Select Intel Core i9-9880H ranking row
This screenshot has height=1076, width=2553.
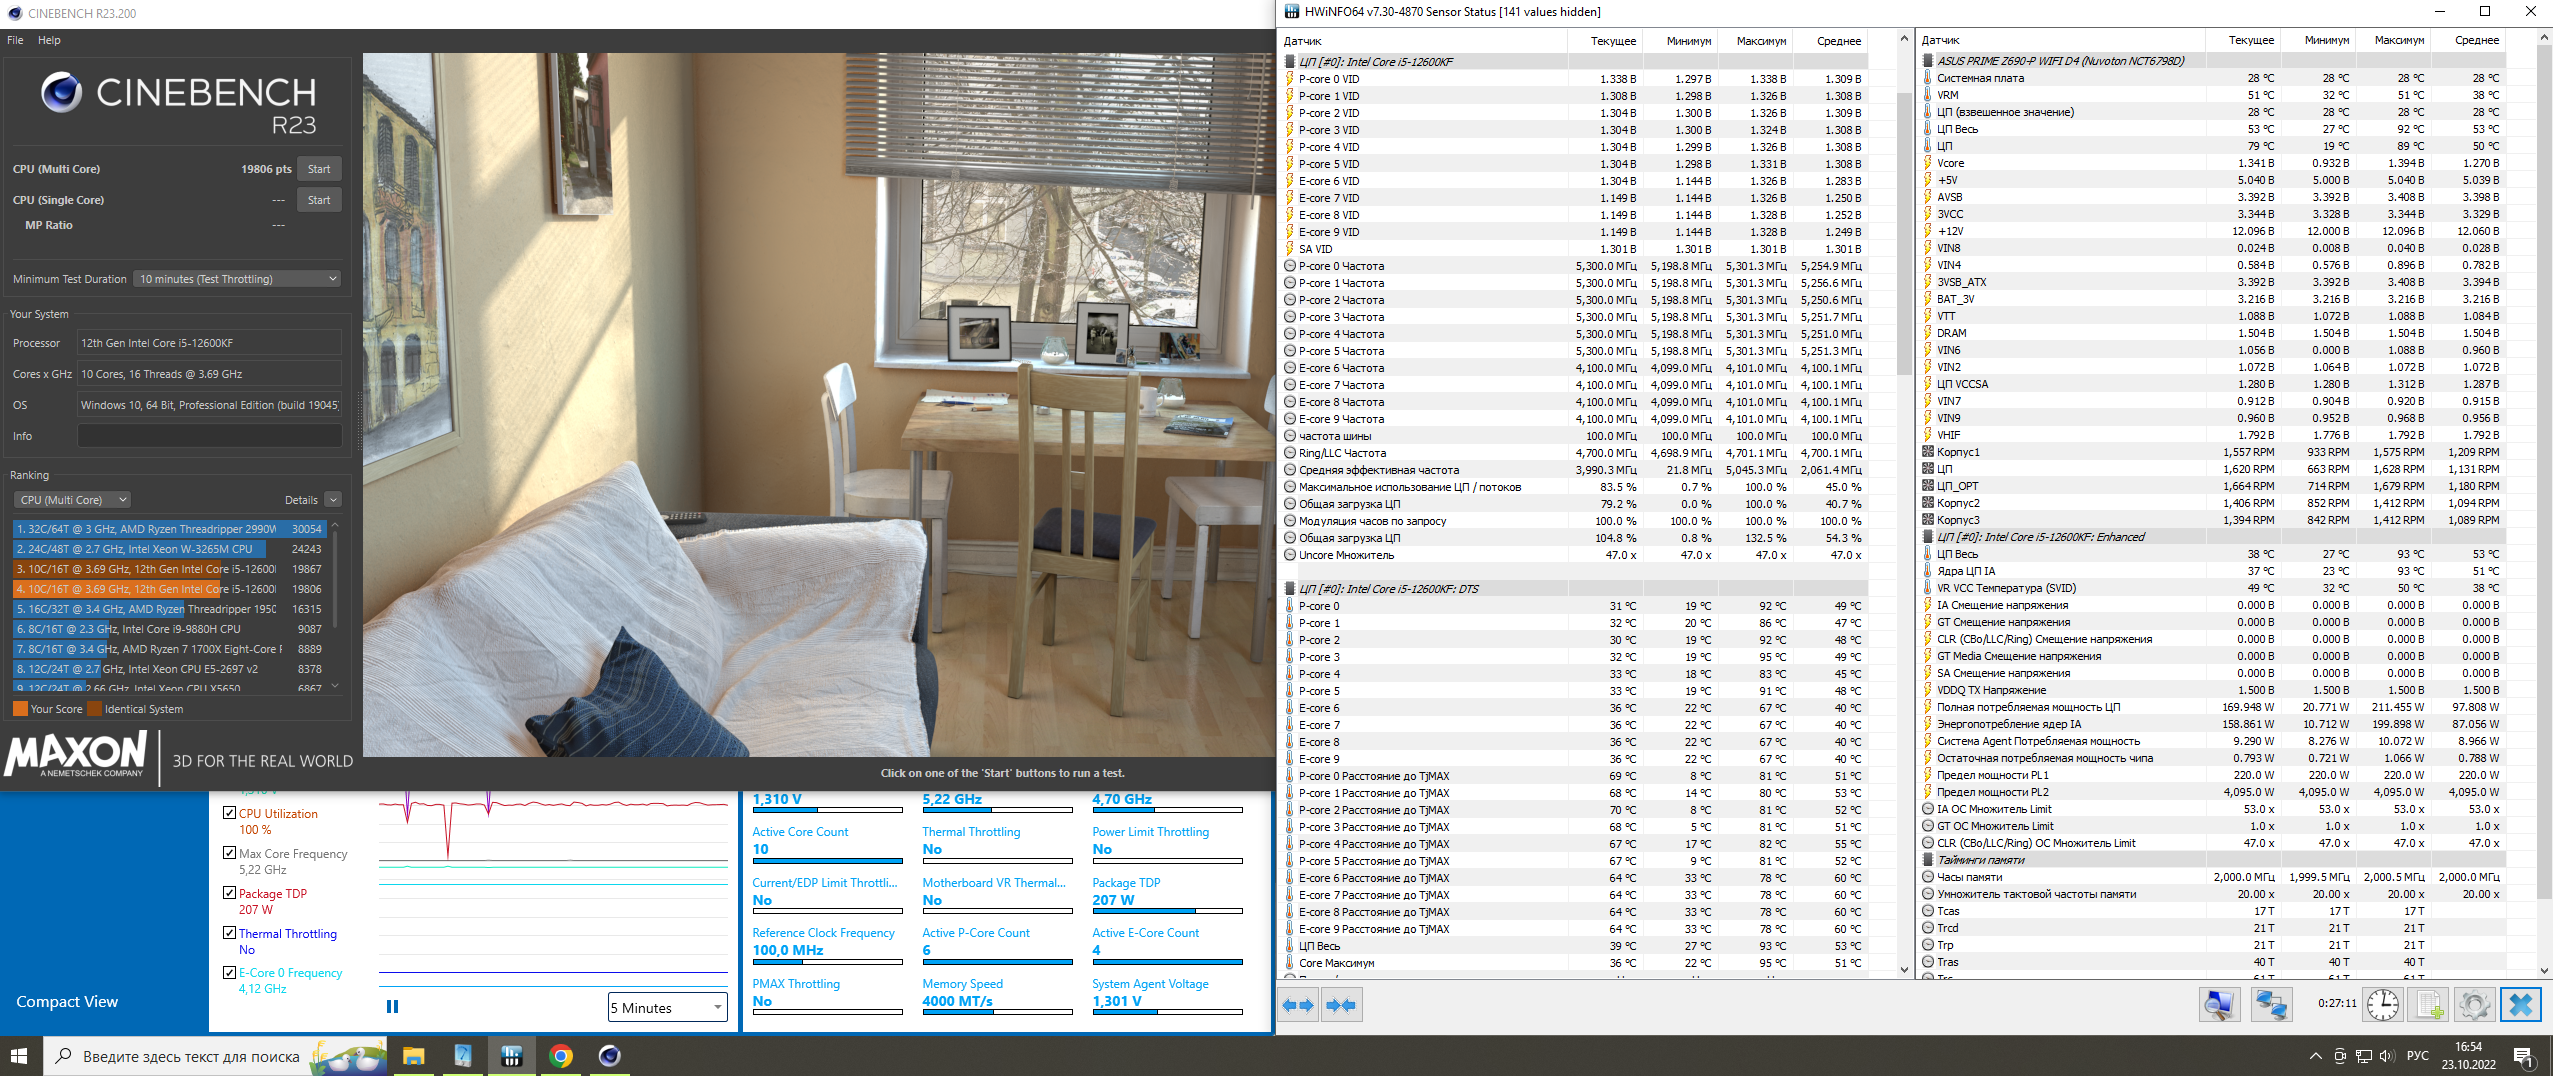(168, 629)
